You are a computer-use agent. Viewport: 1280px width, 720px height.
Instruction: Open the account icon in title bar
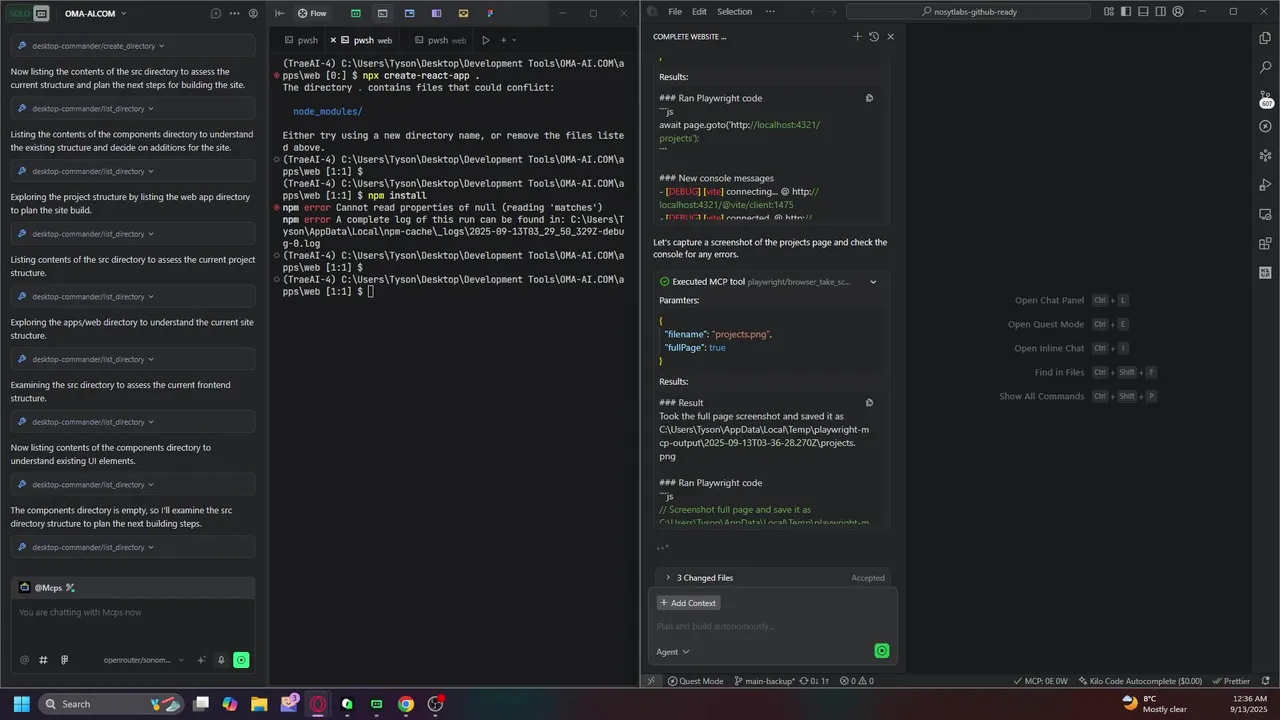coord(1178,12)
